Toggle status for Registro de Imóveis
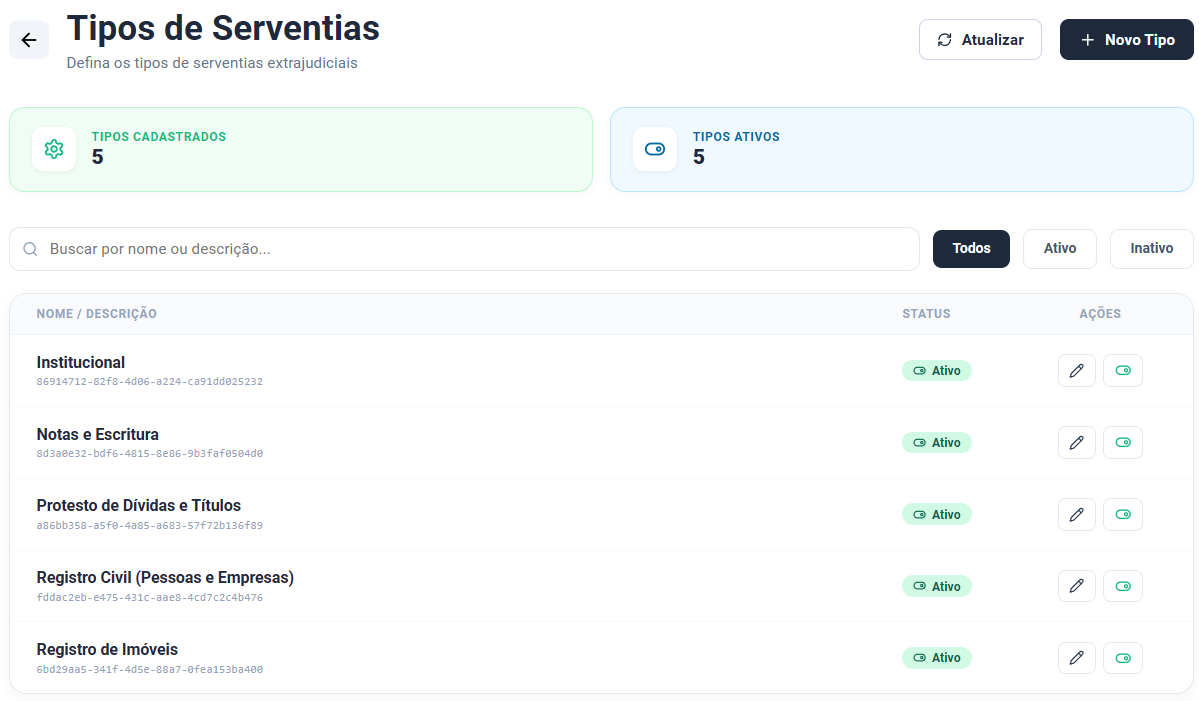Screen dimensions: 1199x701 coord(1123,658)
